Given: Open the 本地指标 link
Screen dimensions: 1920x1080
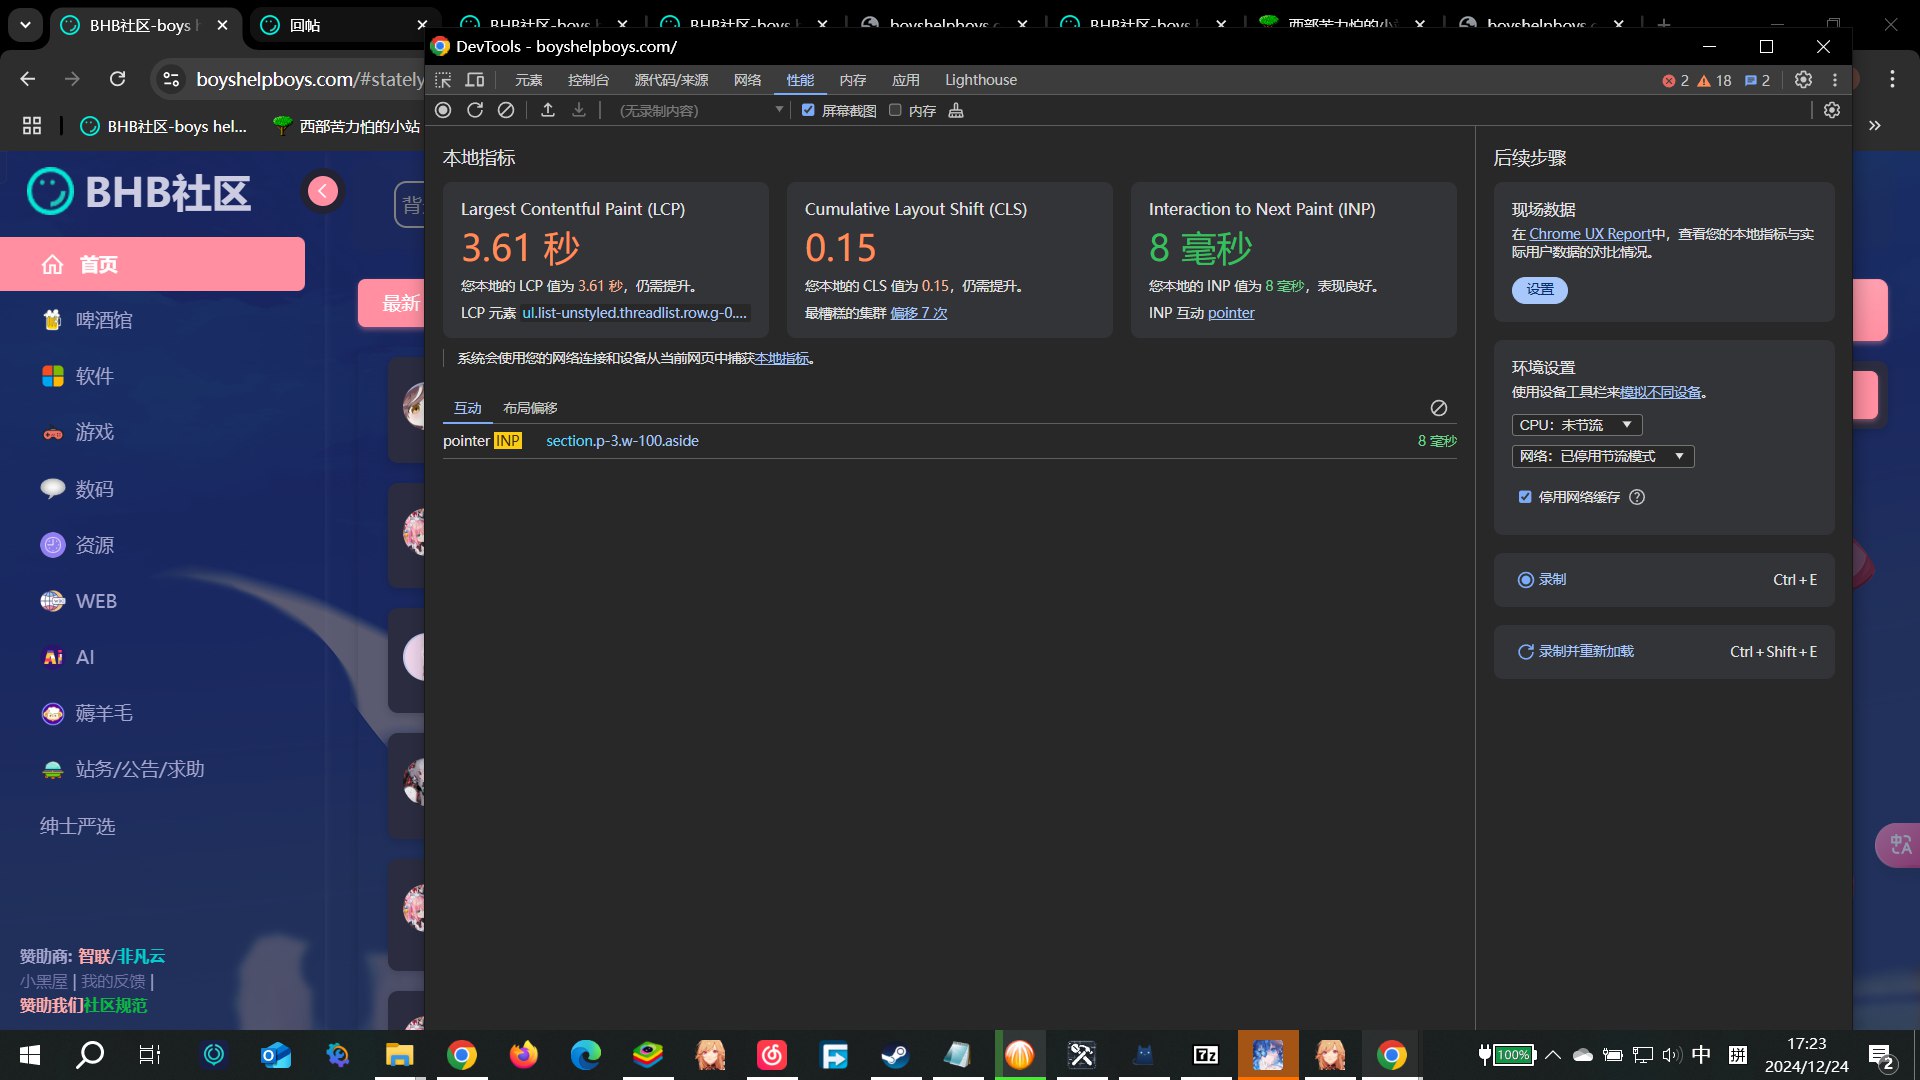Looking at the screenshot, I should pyautogui.click(x=782, y=358).
